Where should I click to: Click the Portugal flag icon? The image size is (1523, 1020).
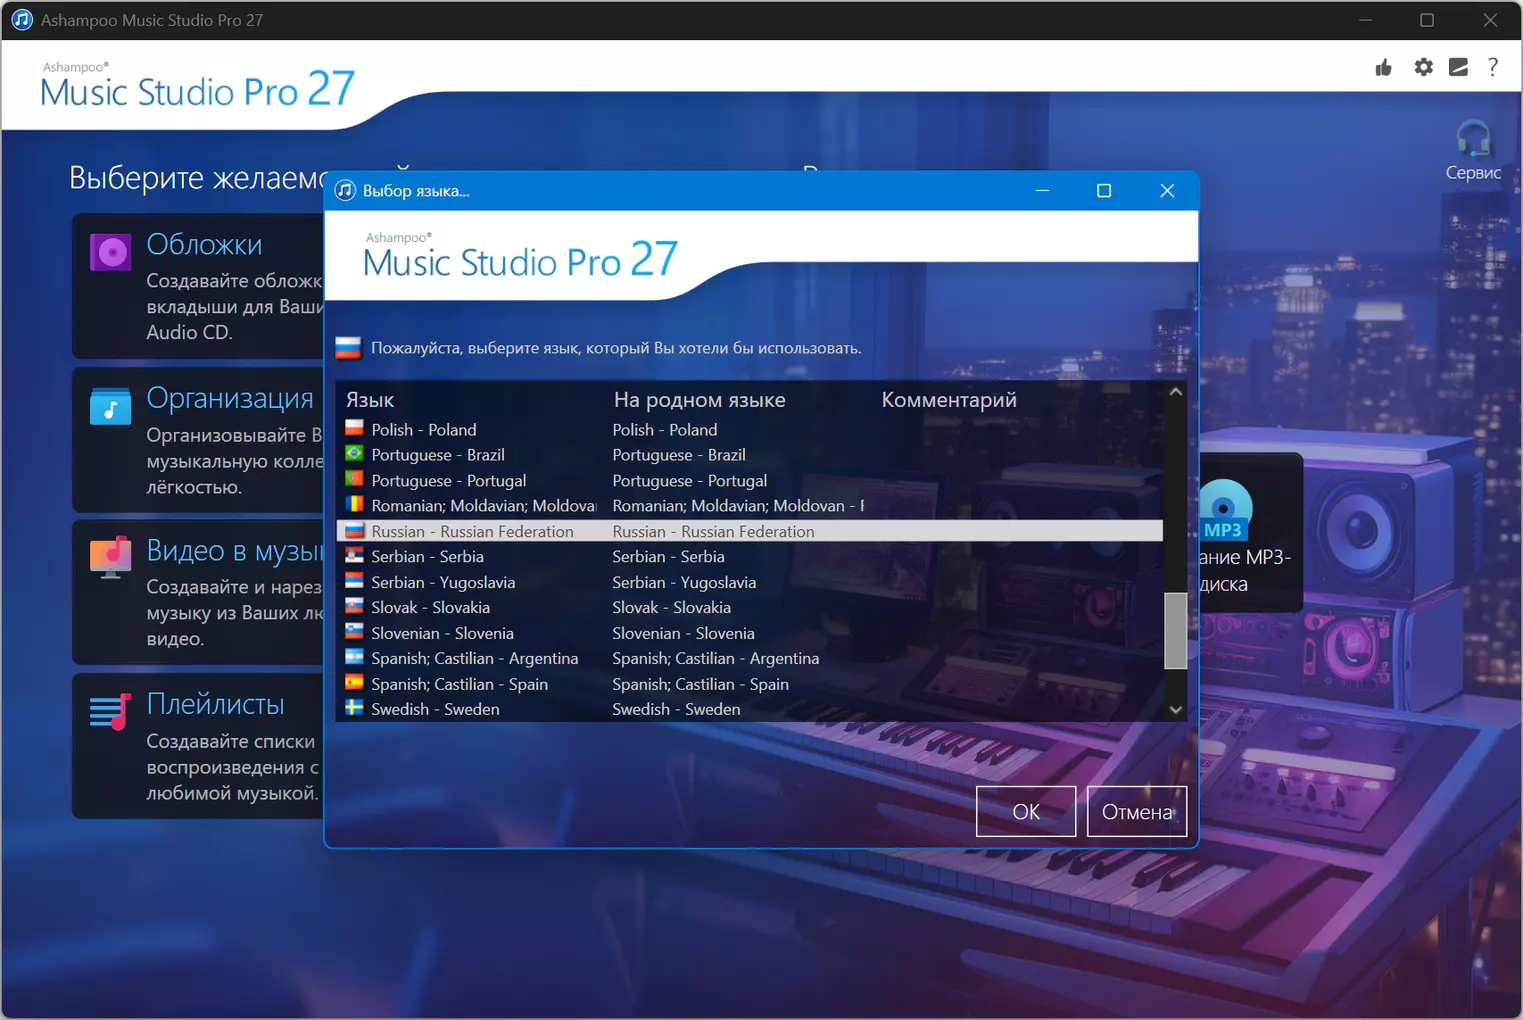pyautogui.click(x=354, y=479)
